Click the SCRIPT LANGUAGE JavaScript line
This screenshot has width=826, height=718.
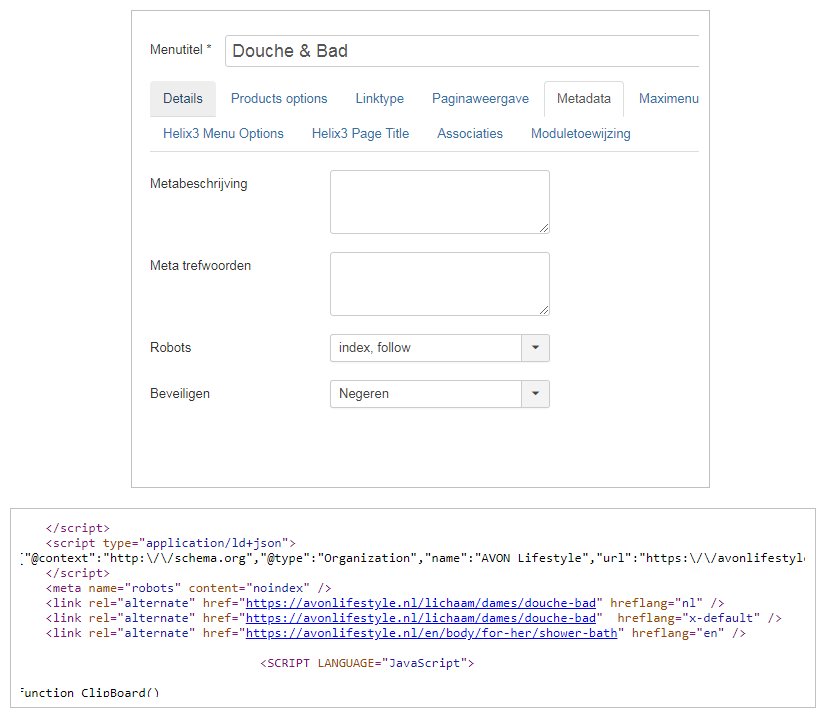coord(367,663)
